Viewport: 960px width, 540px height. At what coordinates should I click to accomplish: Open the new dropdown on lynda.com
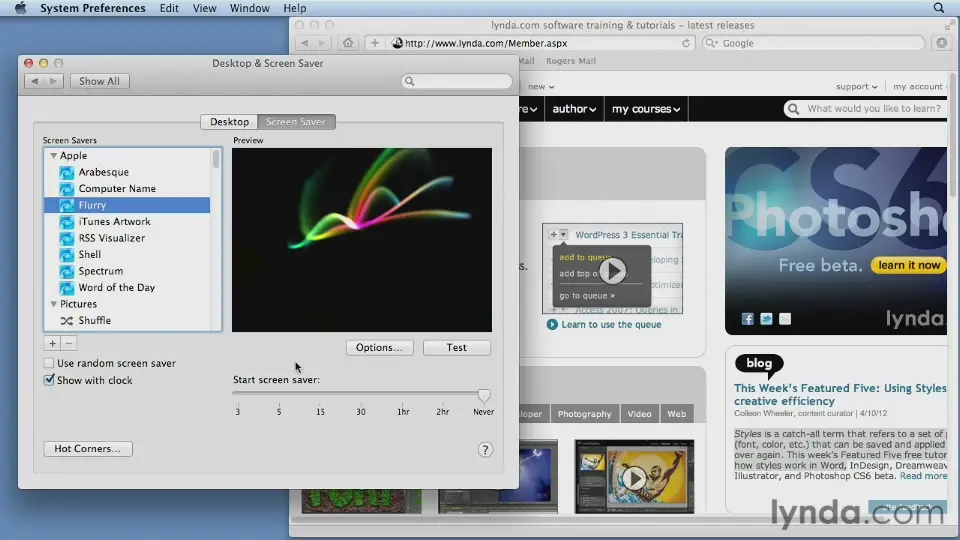click(x=541, y=86)
